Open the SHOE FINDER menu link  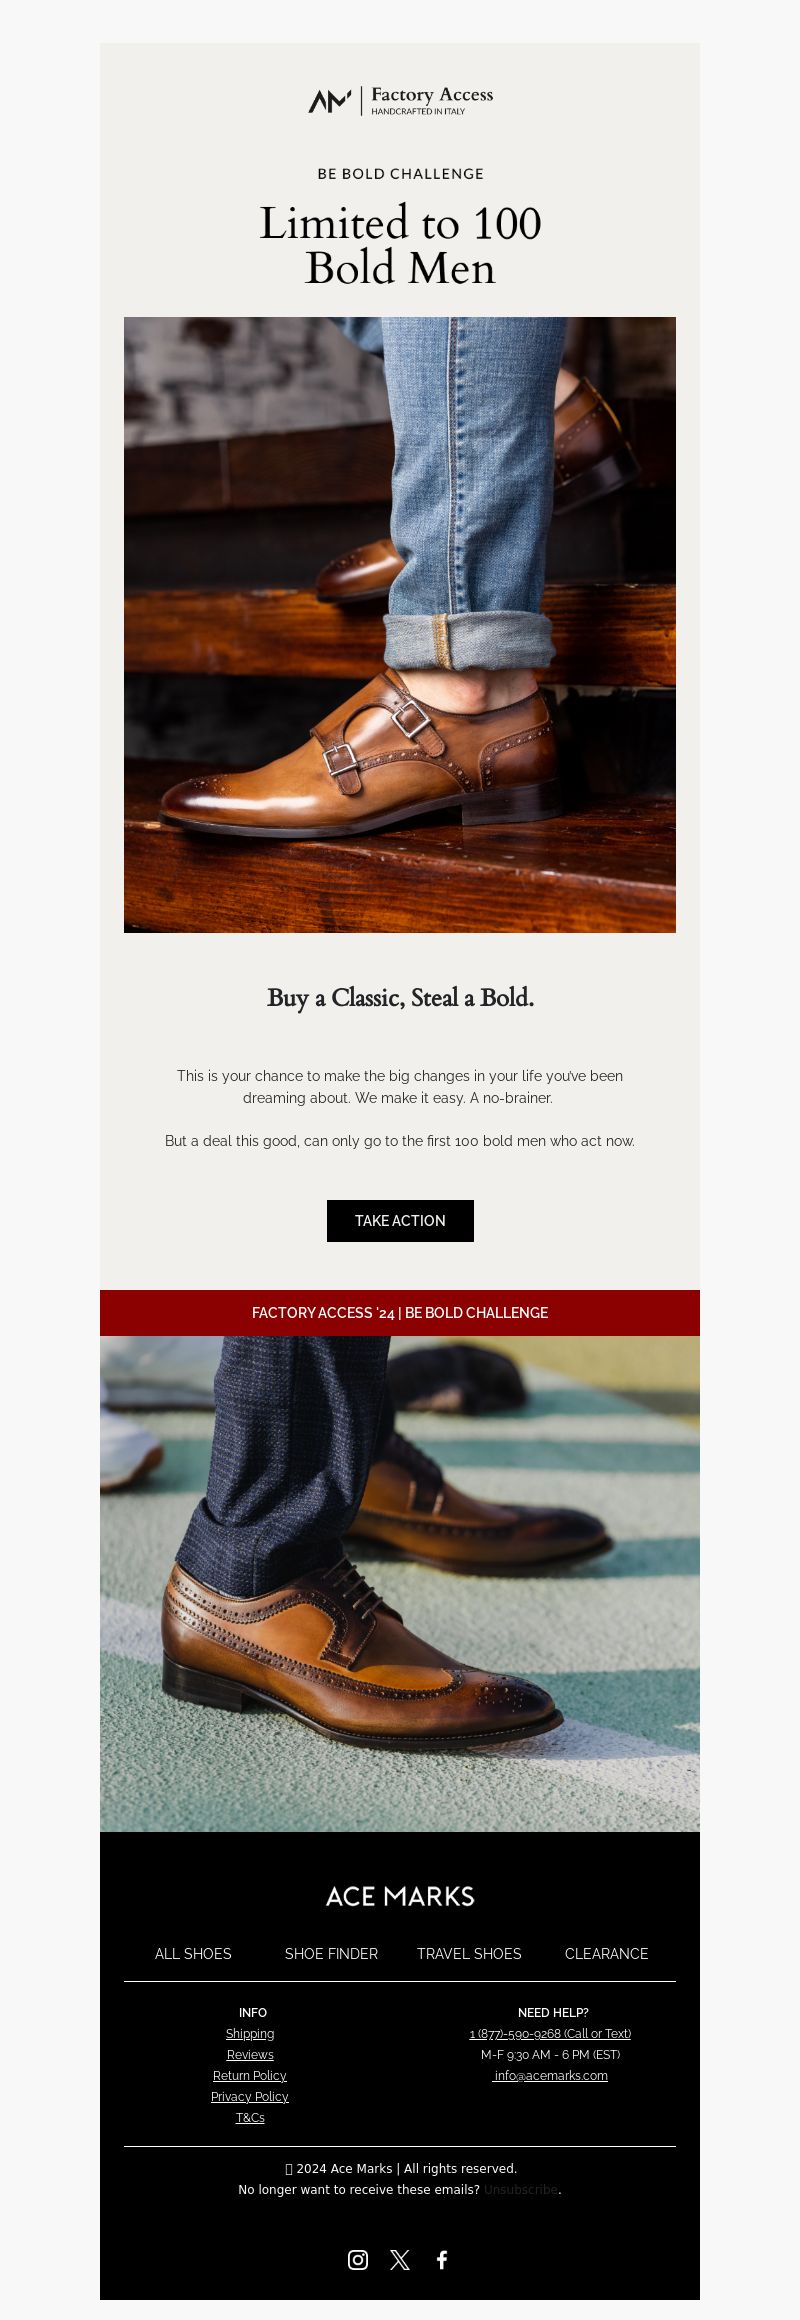tap(331, 1953)
